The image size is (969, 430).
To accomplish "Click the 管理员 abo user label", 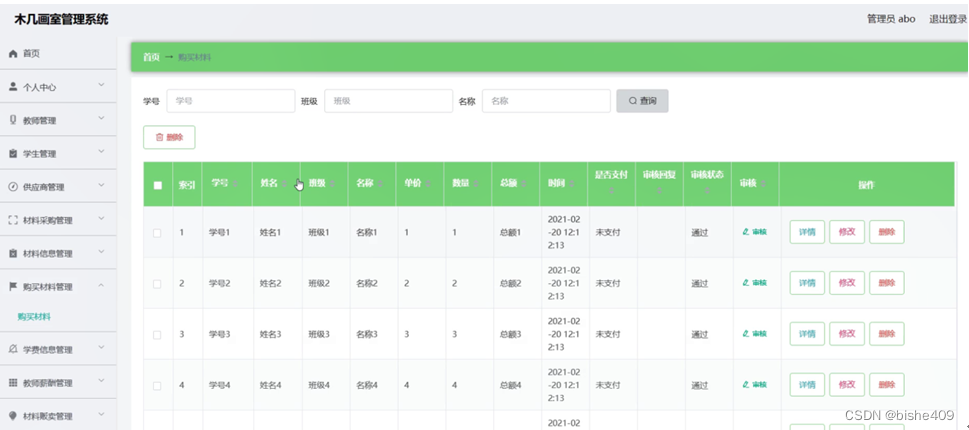I will 891,19.
